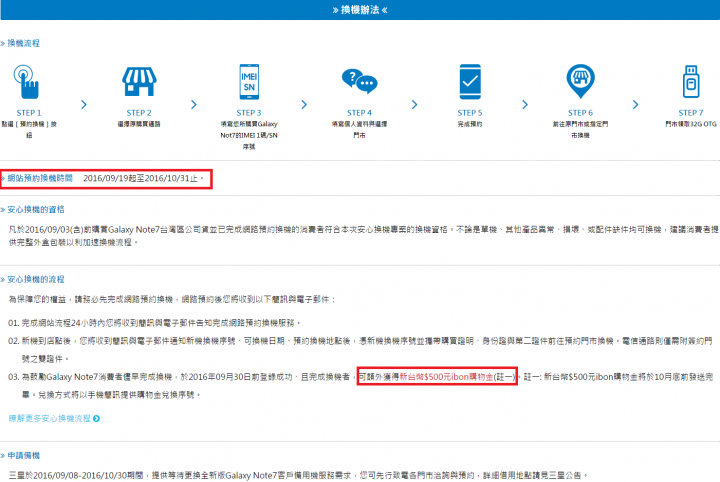The width and height of the screenshot is (720, 482).
Task: Click the STEP 6 label text
Action: click(580, 112)
